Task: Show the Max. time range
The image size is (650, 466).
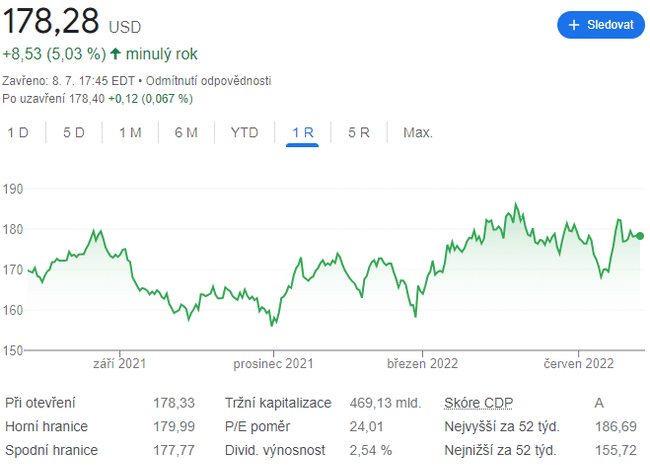Action: point(417,132)
